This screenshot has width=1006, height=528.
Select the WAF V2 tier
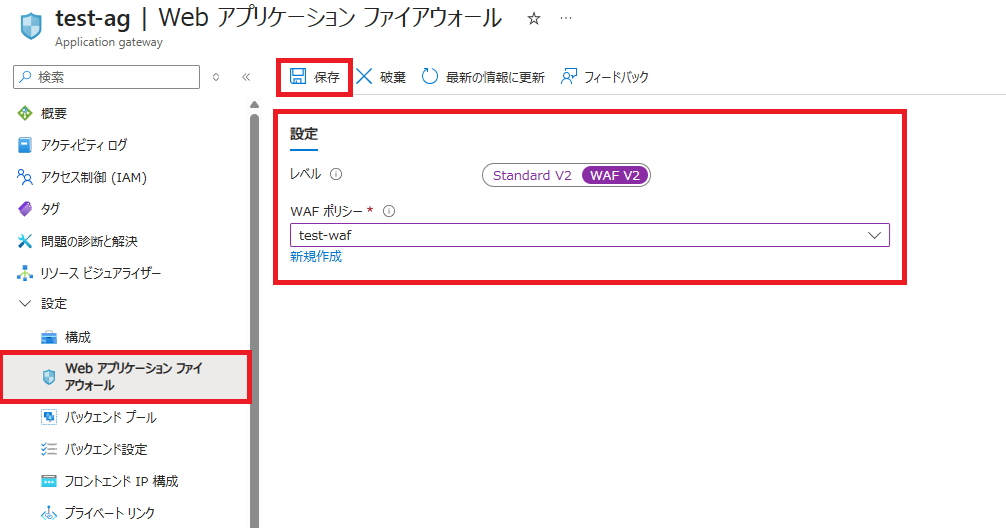pyautogui.click(x=615, y=175)
